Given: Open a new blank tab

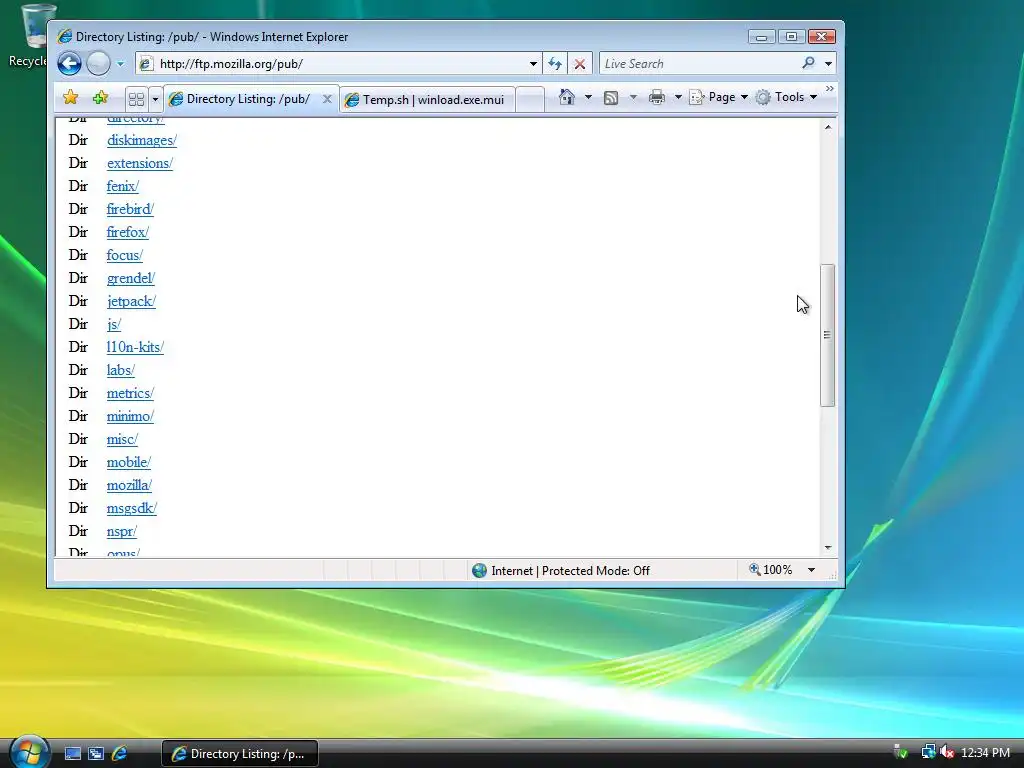Looking at the screenshot, I should pyautogui.click(x=530, y=99).
